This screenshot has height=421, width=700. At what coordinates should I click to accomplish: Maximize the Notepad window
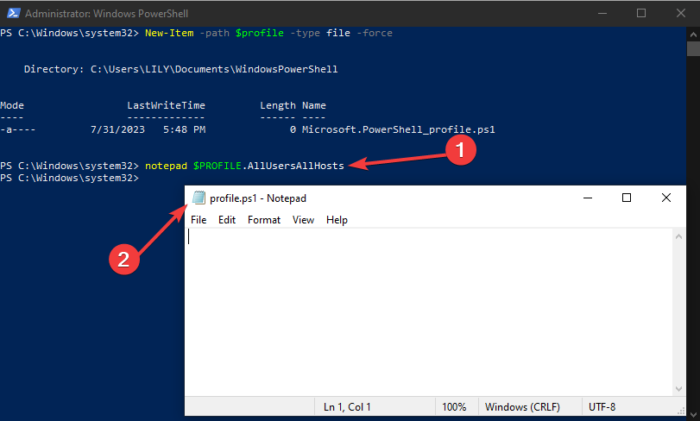coord(626,198)
